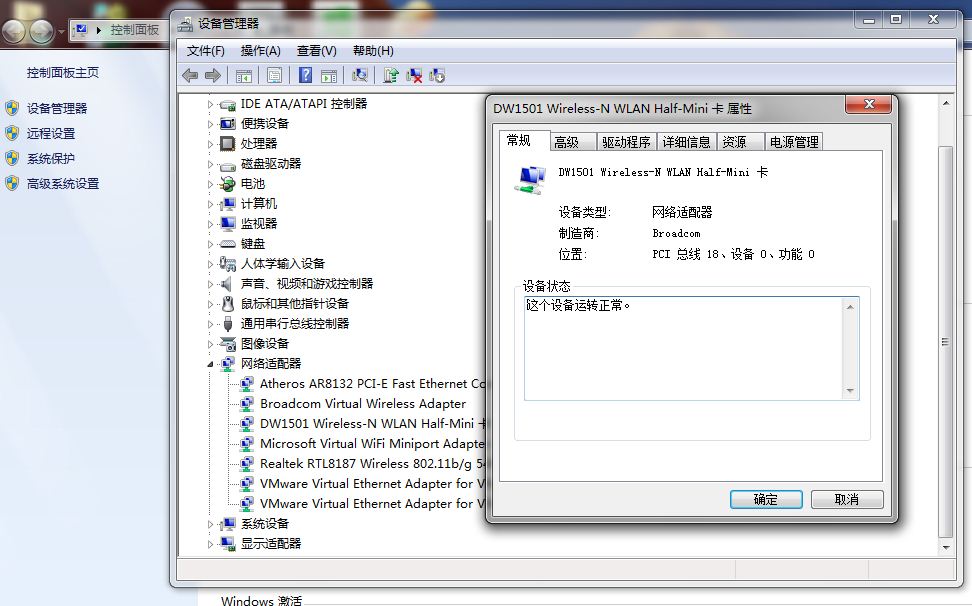This screenshot has height=606, width=972.
Task: Click the Device Manager scrollbar up arrow
Action: point(945,103)
